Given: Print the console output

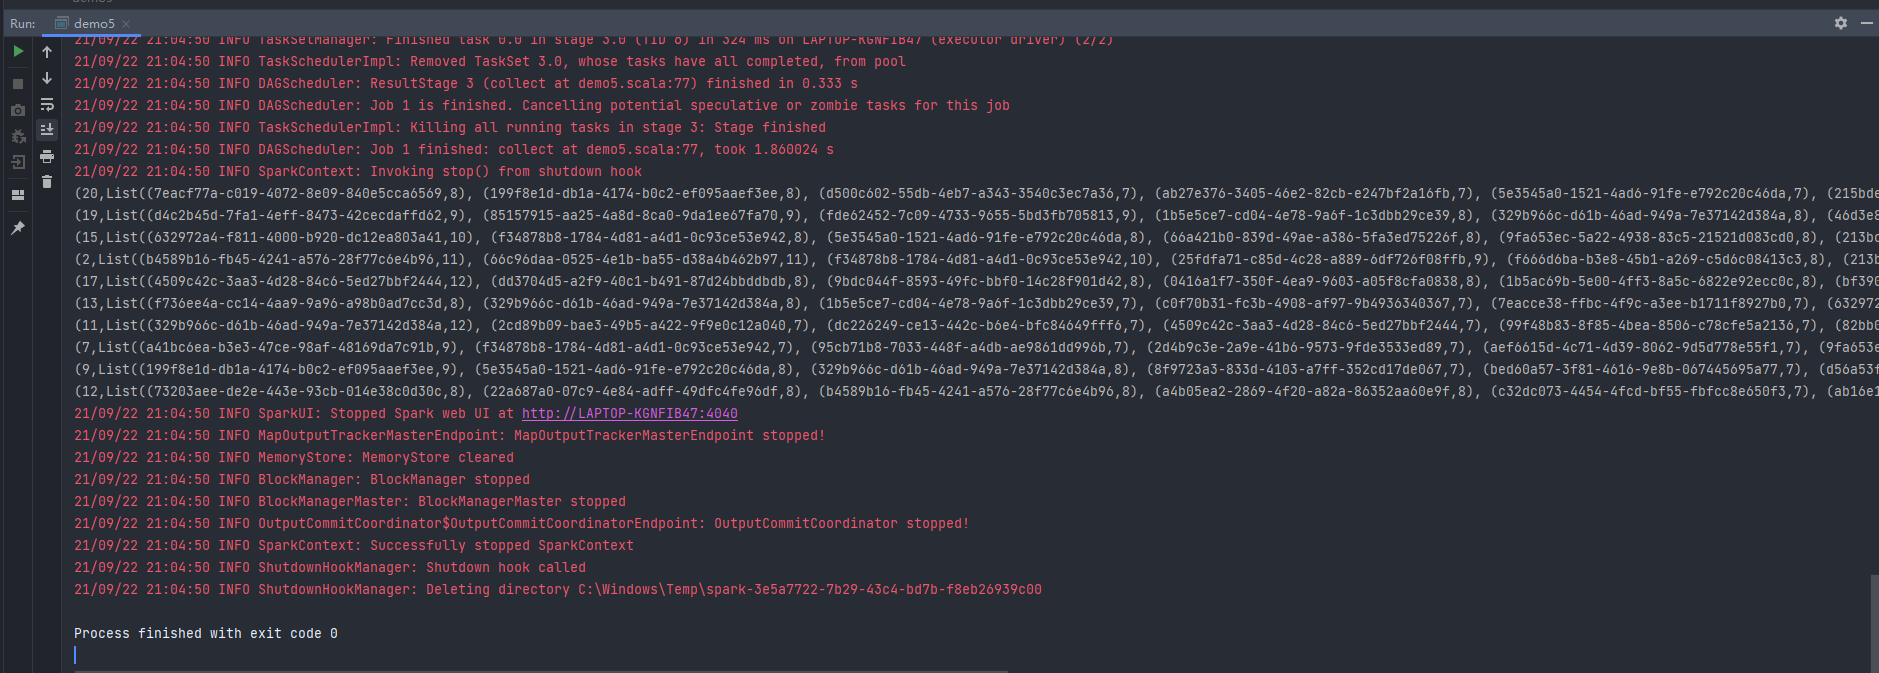Looking at the screenshot, I should pos(47,156).
